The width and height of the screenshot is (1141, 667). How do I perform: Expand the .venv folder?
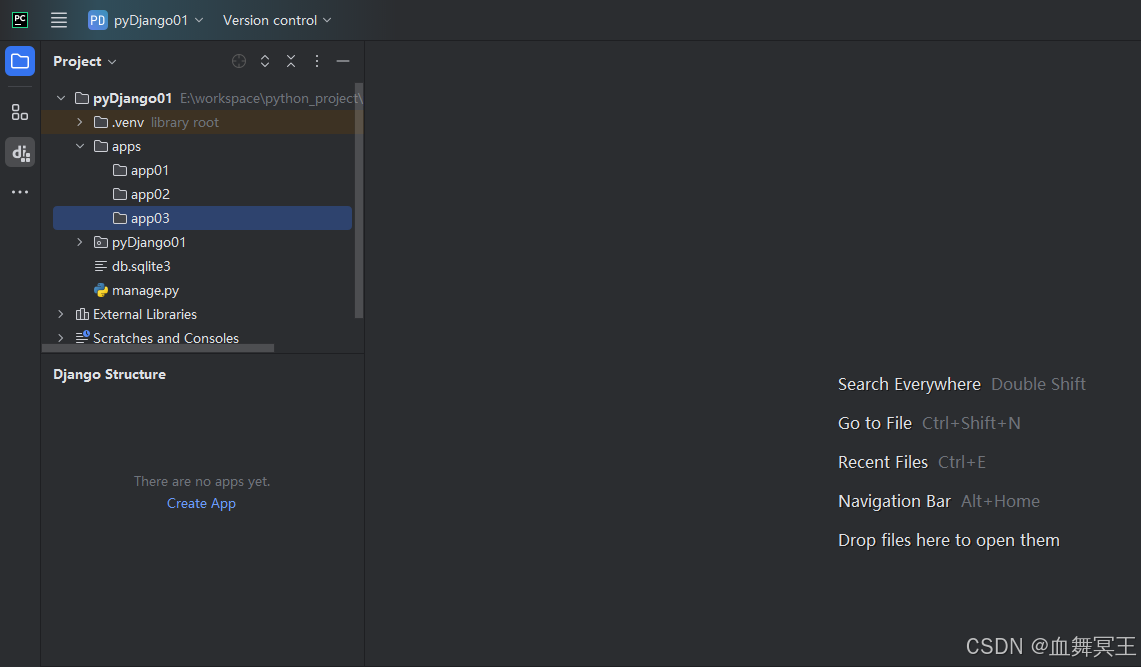pyautogui.click(x=80, y=122)
